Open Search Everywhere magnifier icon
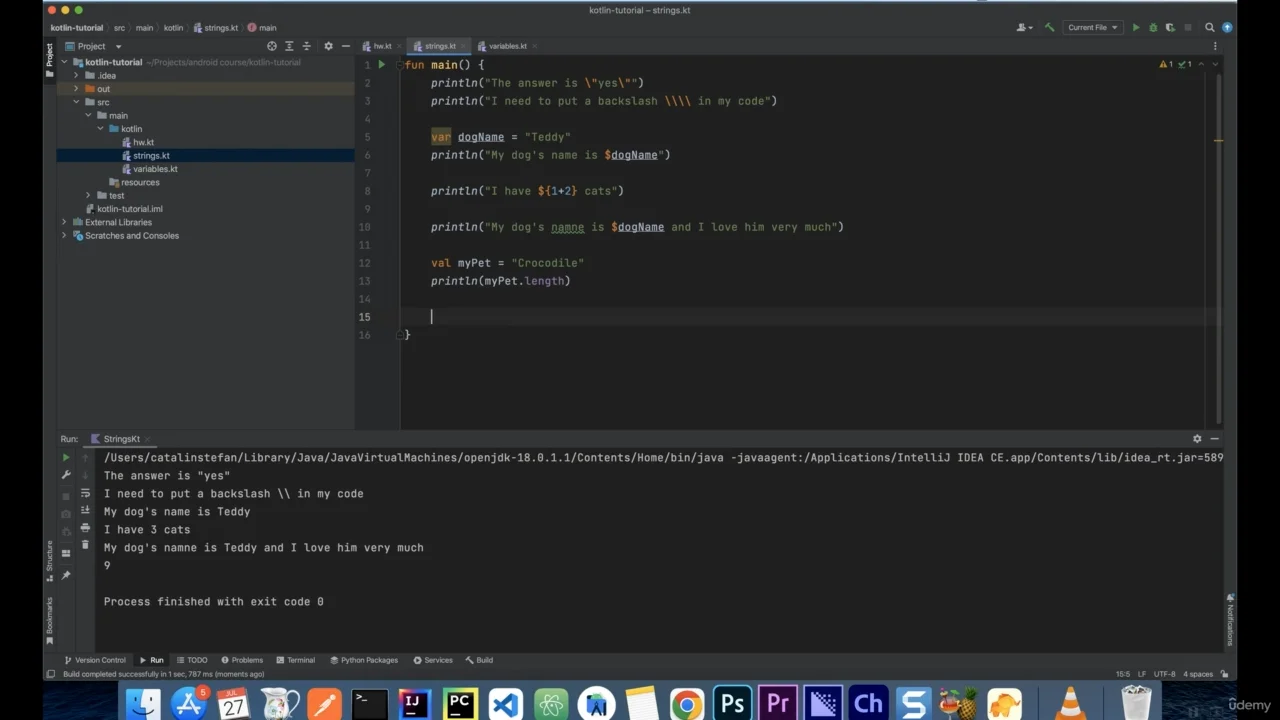 [1209, 28]
